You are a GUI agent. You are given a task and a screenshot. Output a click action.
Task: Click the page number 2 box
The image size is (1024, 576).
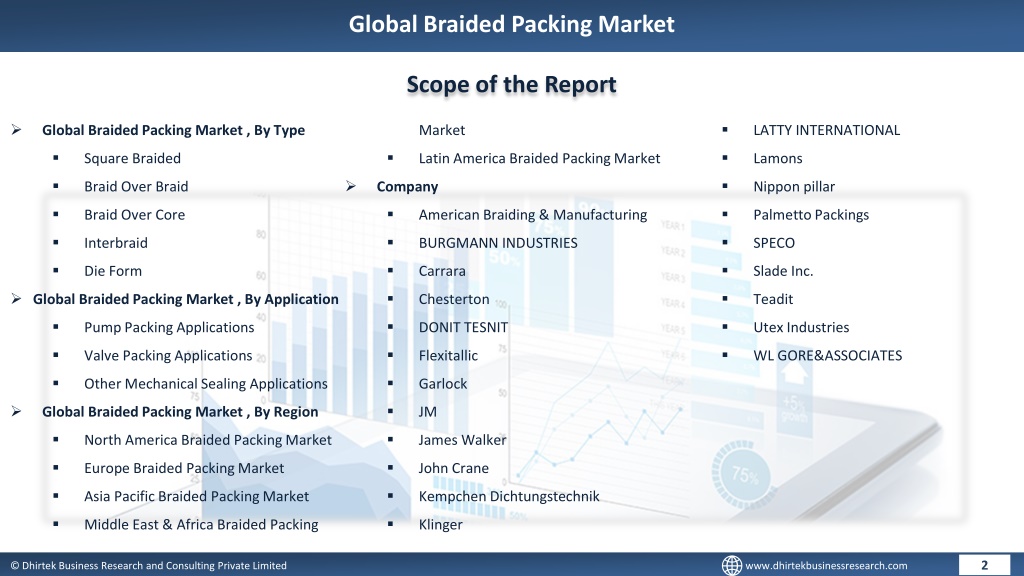tap(984, 565)
